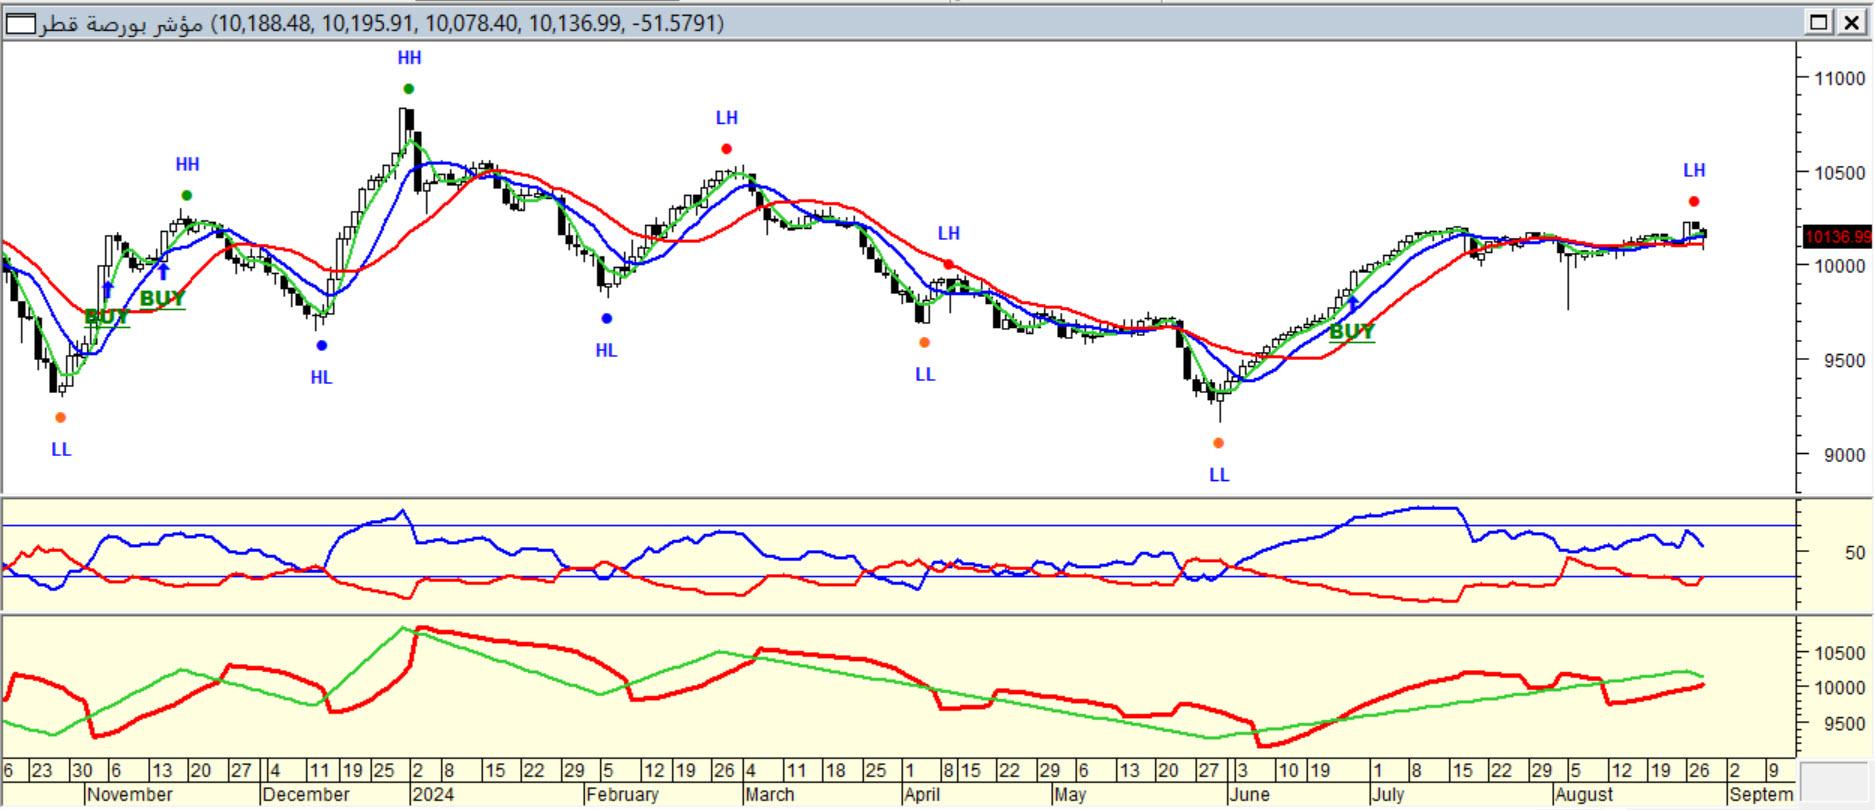Click the orange dot at the October low
This screenshot has width=1875, height=810.
coord(61,418)
